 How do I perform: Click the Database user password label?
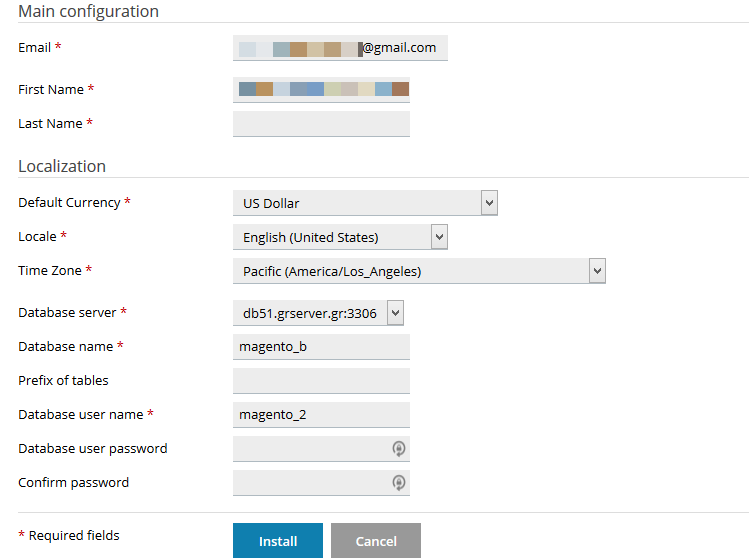coord(93,449)
